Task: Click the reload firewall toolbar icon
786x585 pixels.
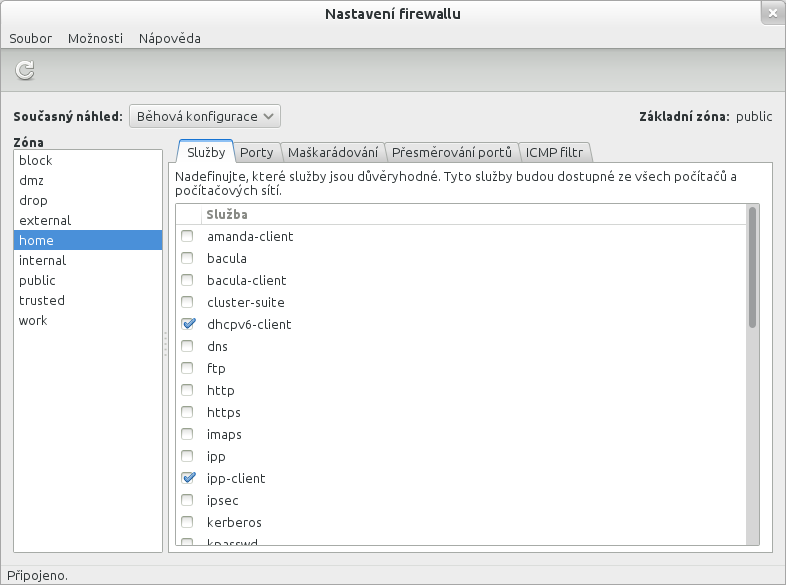Action: (25, 70)
